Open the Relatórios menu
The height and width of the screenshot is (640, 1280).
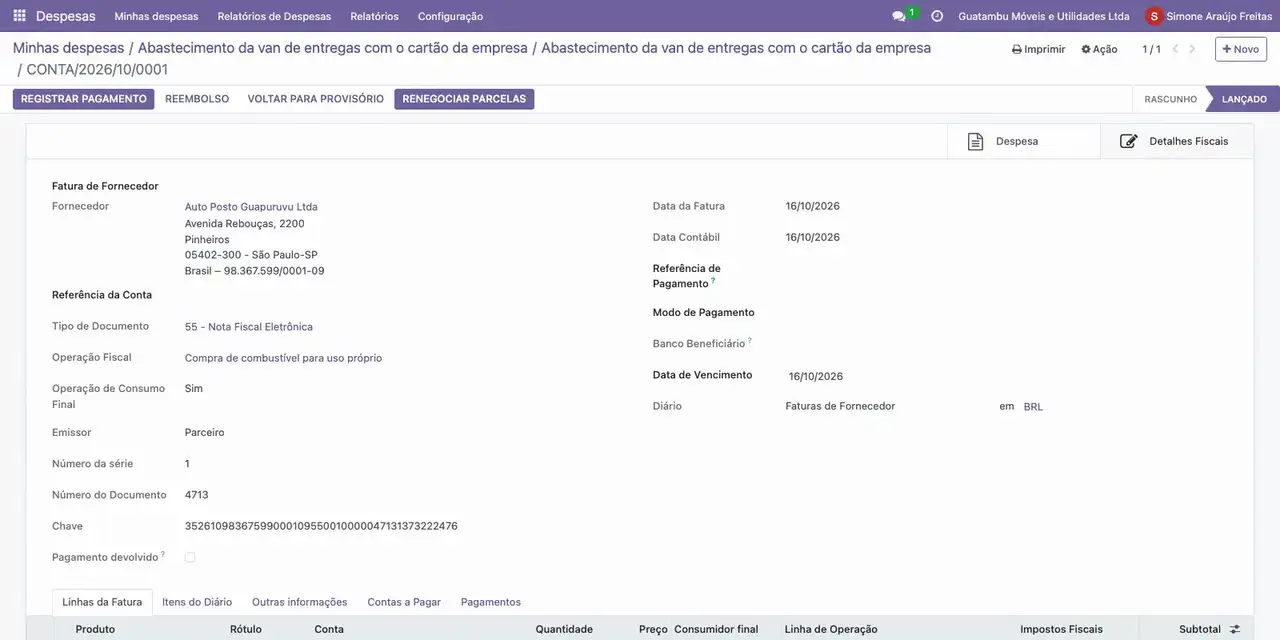pos(374,16)
